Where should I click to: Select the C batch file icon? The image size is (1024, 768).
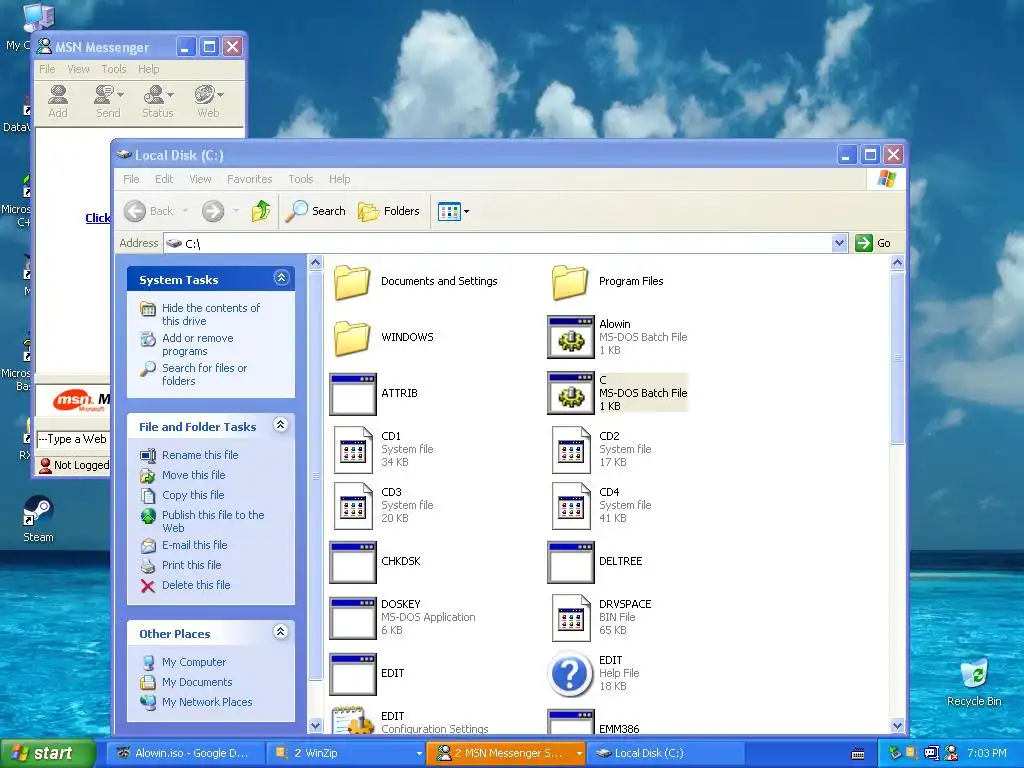click(571, 393)
